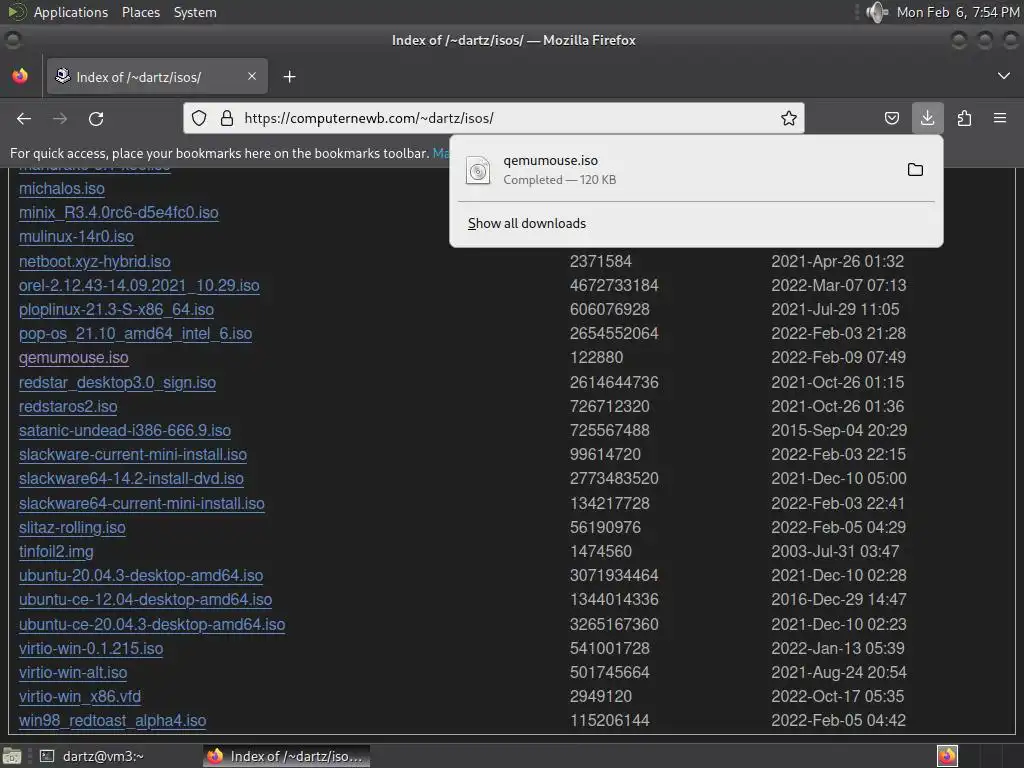
Task: Open mulinux-14r0.iso link
Action: [x=76, y=236]
